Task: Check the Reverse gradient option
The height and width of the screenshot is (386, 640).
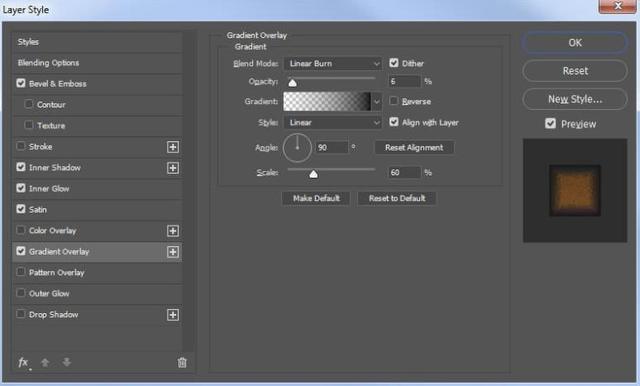Action: tap(393, 101)
